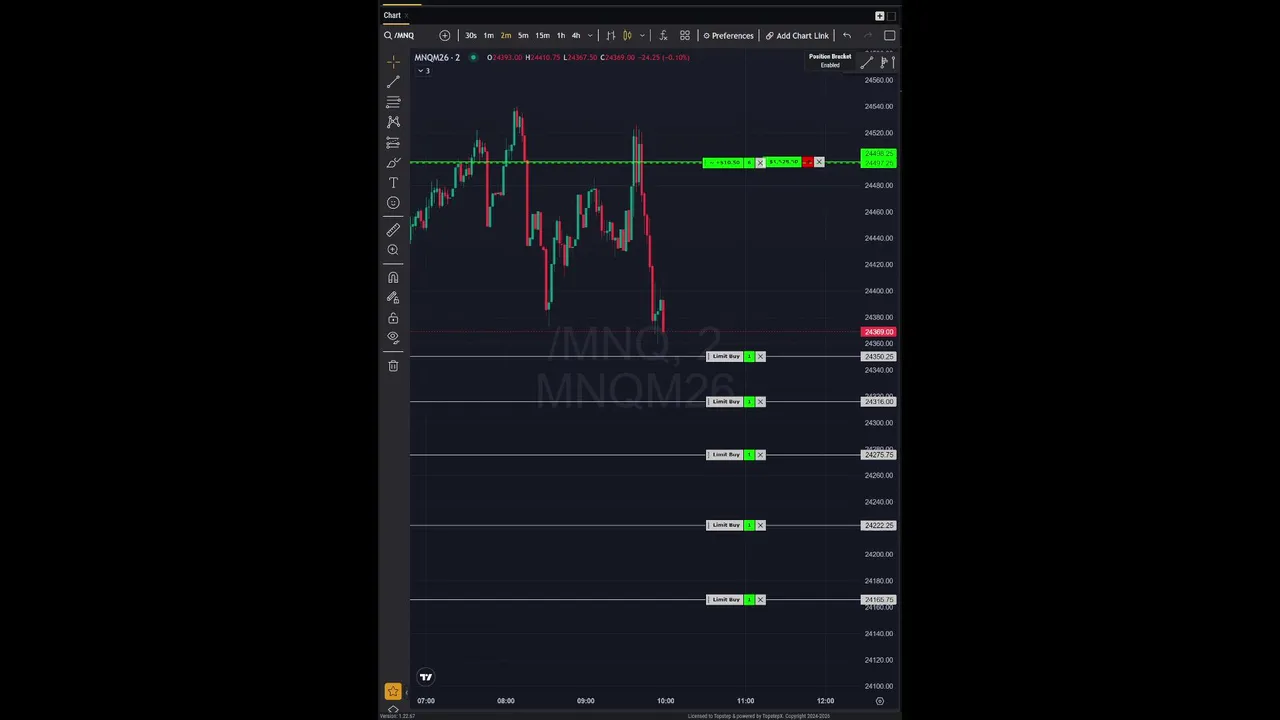Image resolution: width=1280 pixels, height=720 pixels.
Task: Switch to the 1h timeframe
Action: (x=560, y=36)
